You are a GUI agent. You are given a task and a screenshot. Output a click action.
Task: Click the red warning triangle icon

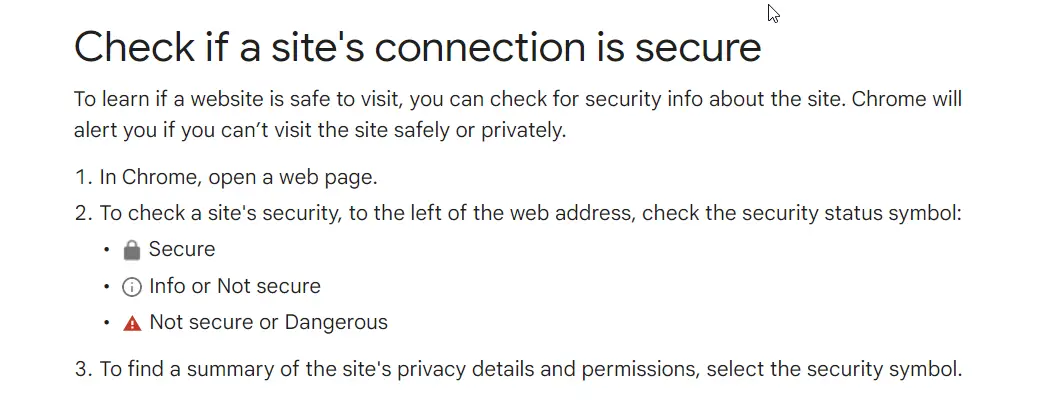[132, 324]
